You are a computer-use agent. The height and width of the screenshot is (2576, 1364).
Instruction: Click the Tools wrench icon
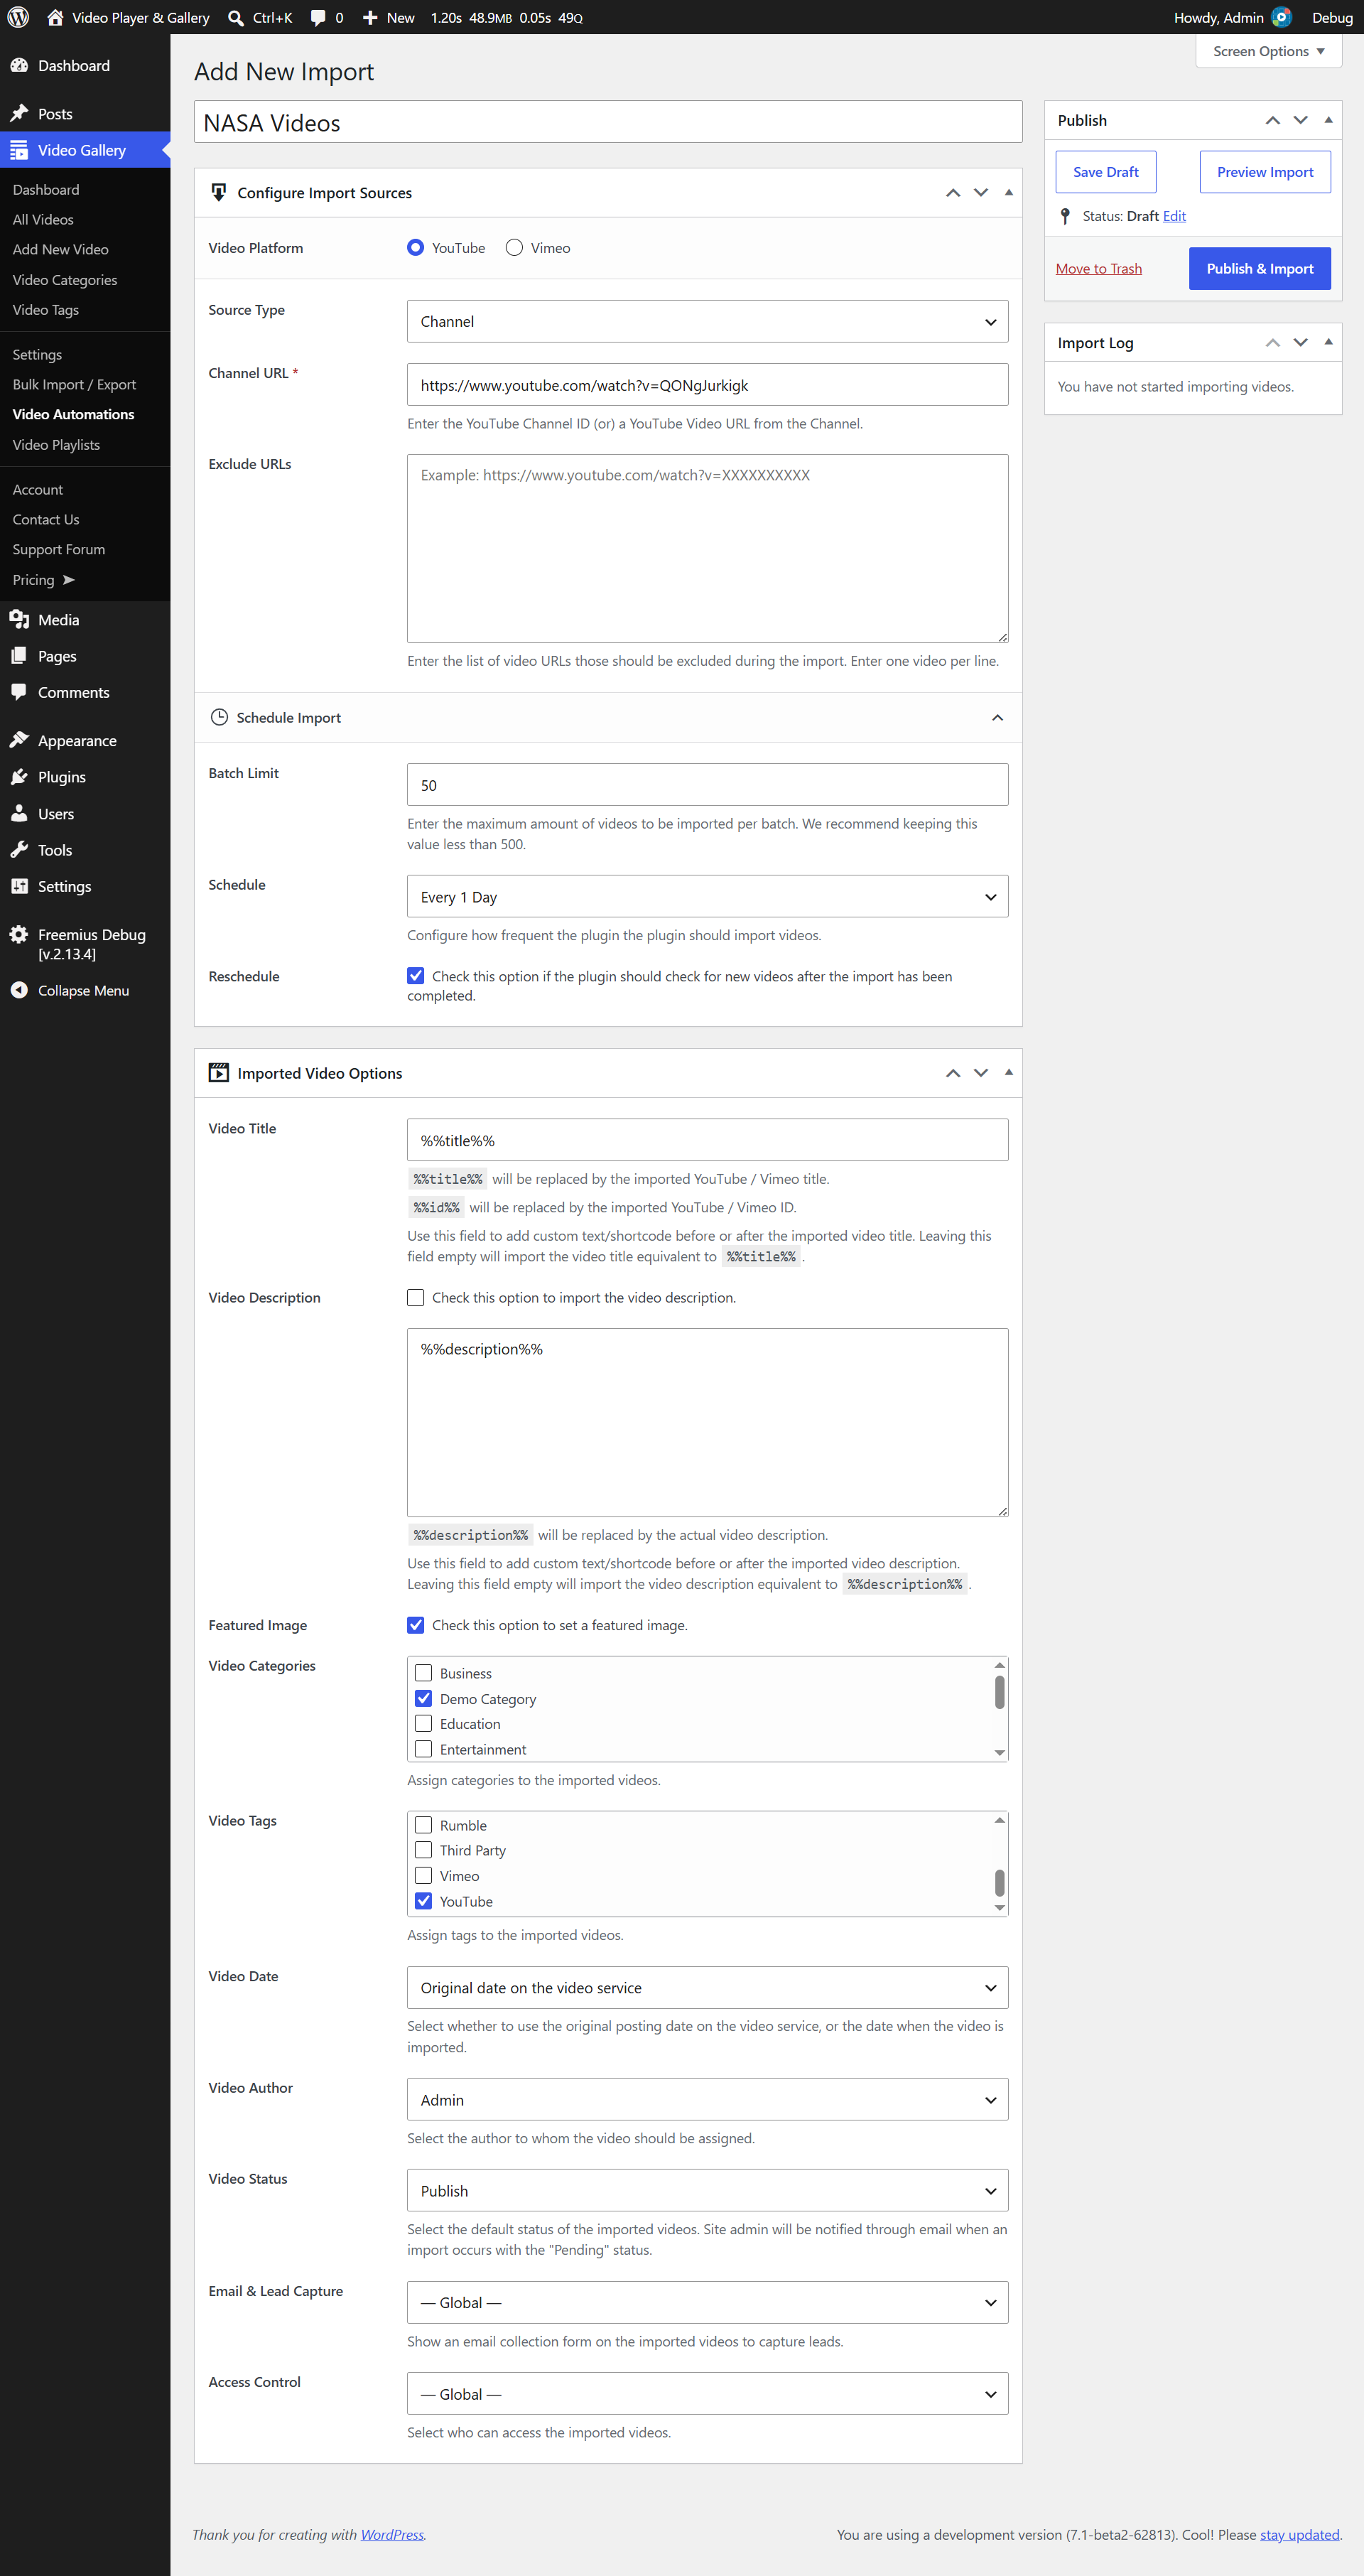[x=19, y=849]
